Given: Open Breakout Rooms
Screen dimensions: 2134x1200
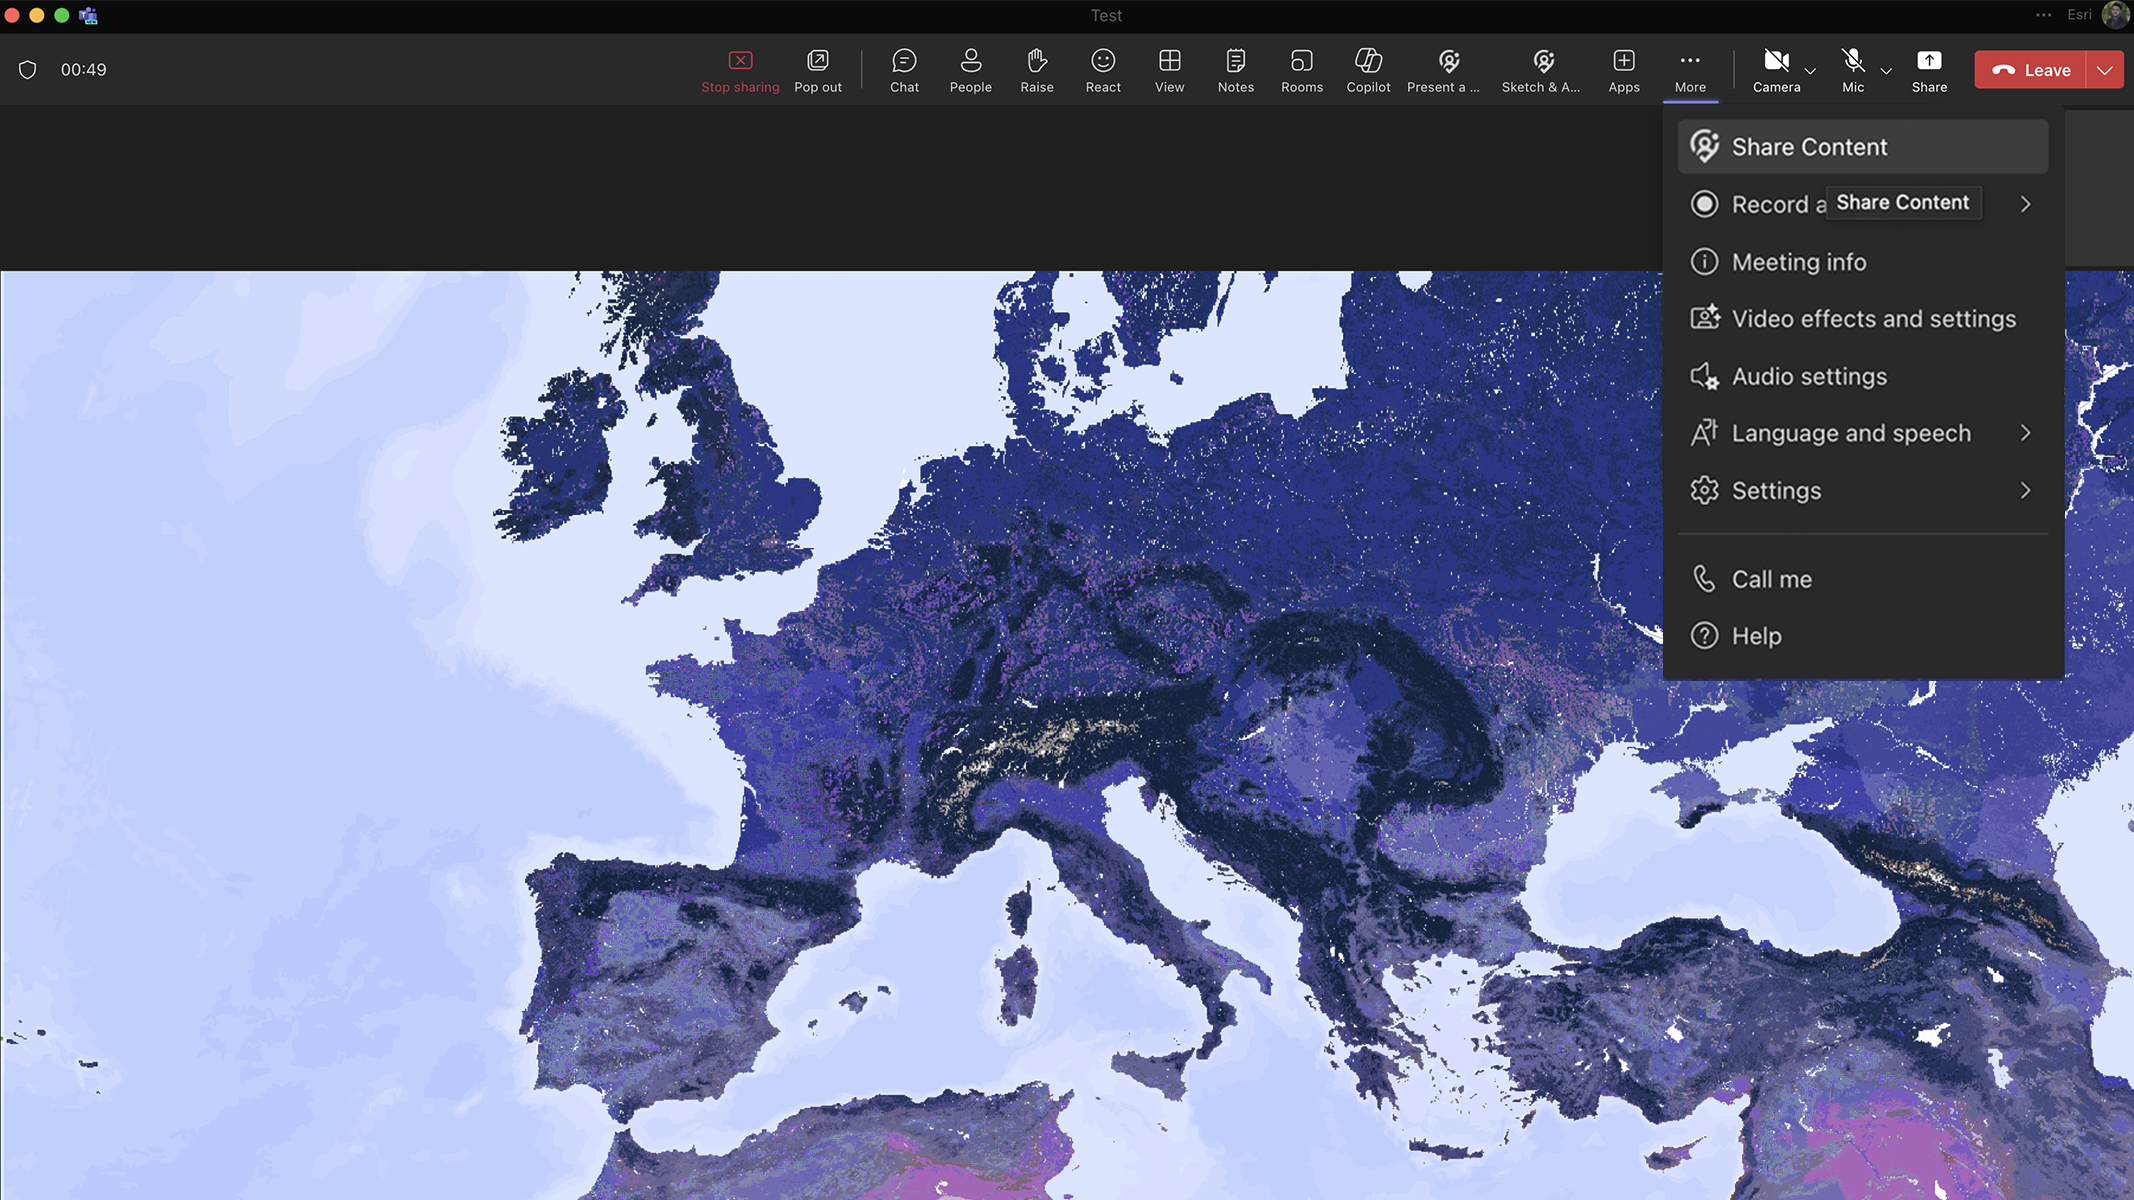Looking at the screenshot, I should [x=1301, y=69].
